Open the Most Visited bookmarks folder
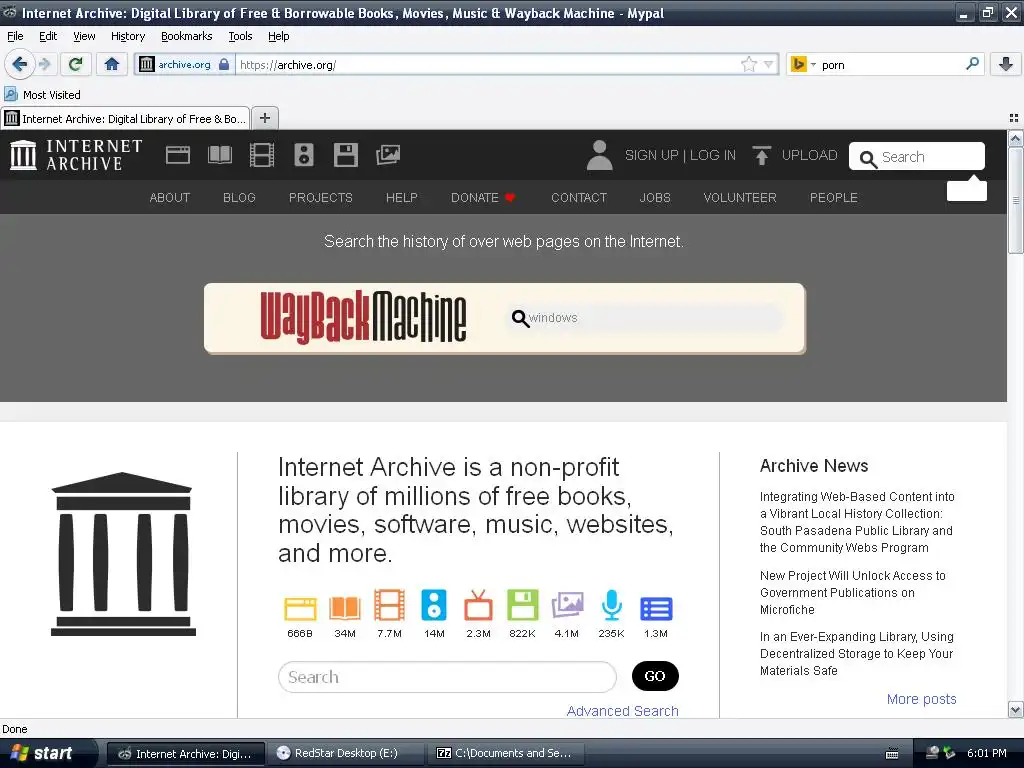 click(42, 95)
